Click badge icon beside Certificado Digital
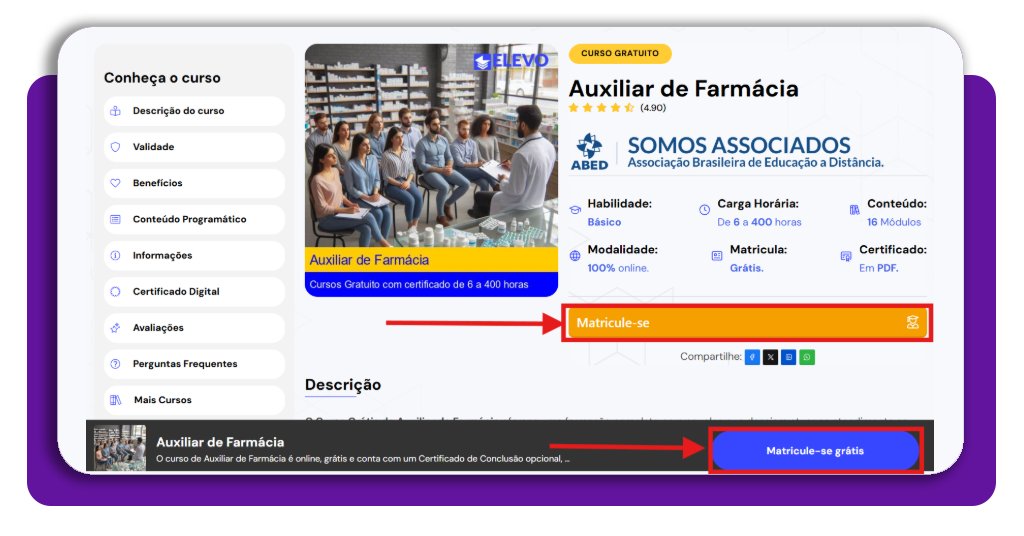The height and width of the screenshot is (536, 1024). (116, 291)
